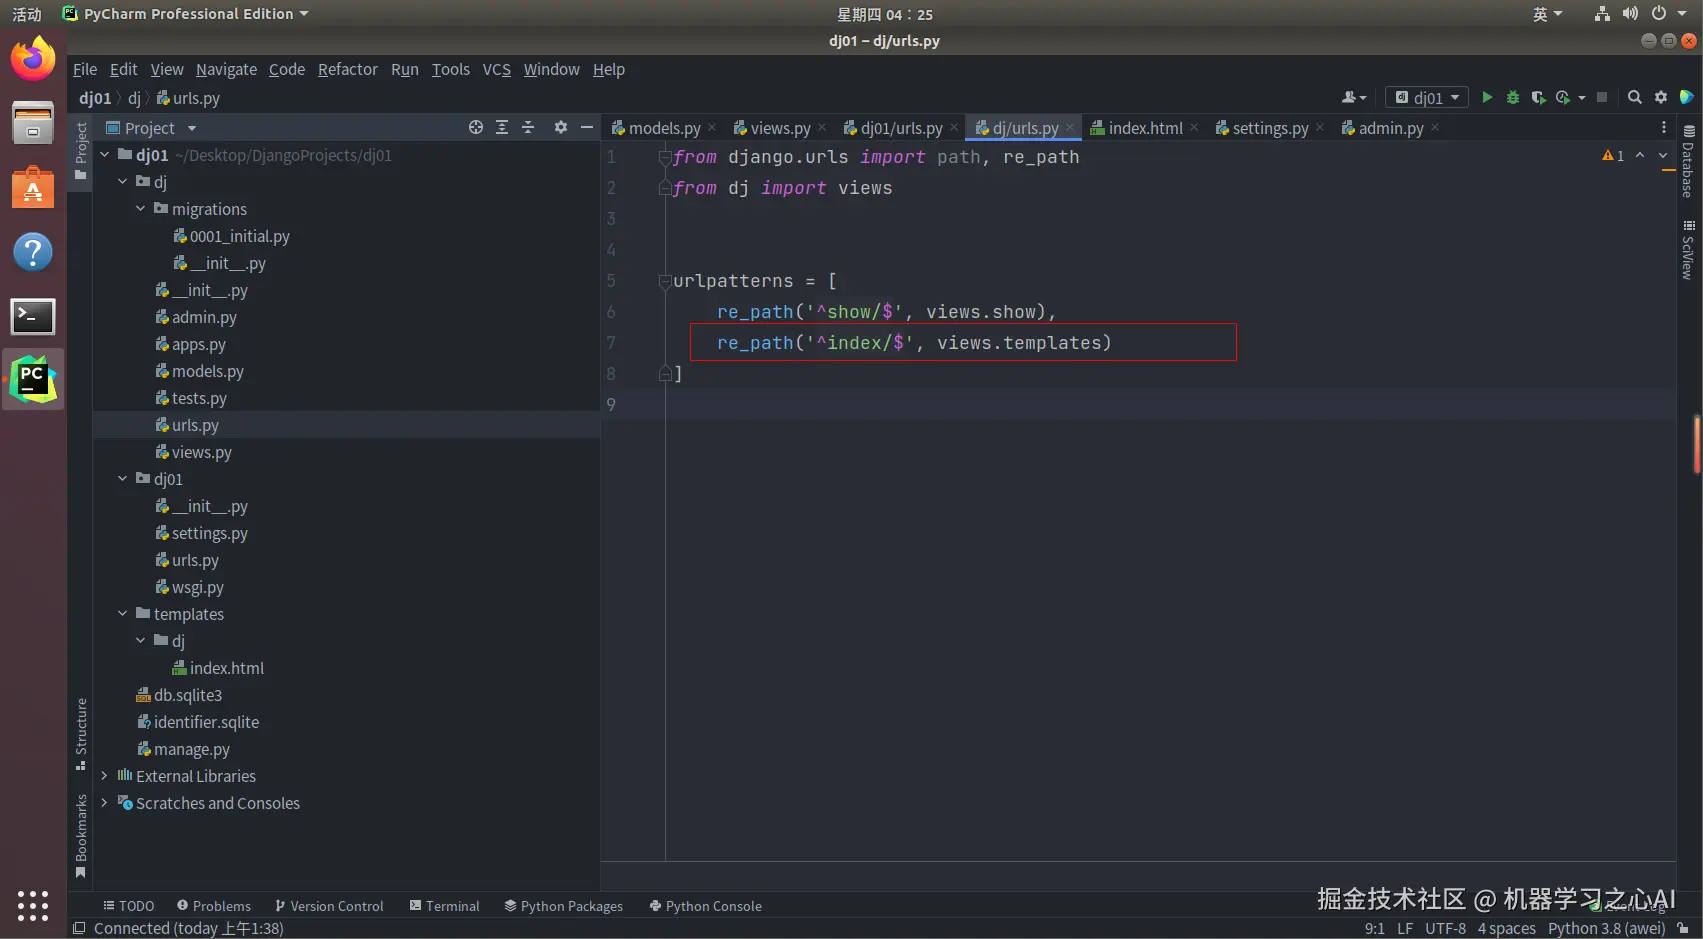Collapse the migrations folder in the tree
Image resolution: width=1703 pixels, height=939 pixels.
(141, 209)
